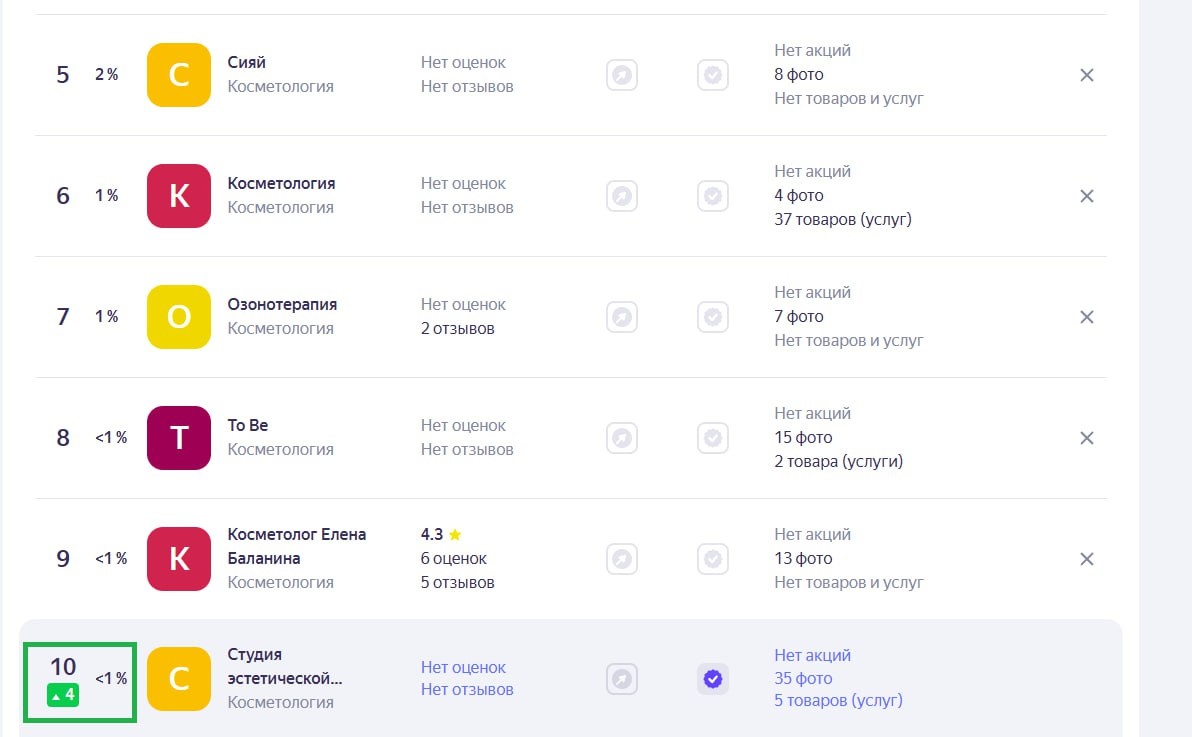
Task: Remove the Сияй competitor row
Action: [x=1087, y=75]
